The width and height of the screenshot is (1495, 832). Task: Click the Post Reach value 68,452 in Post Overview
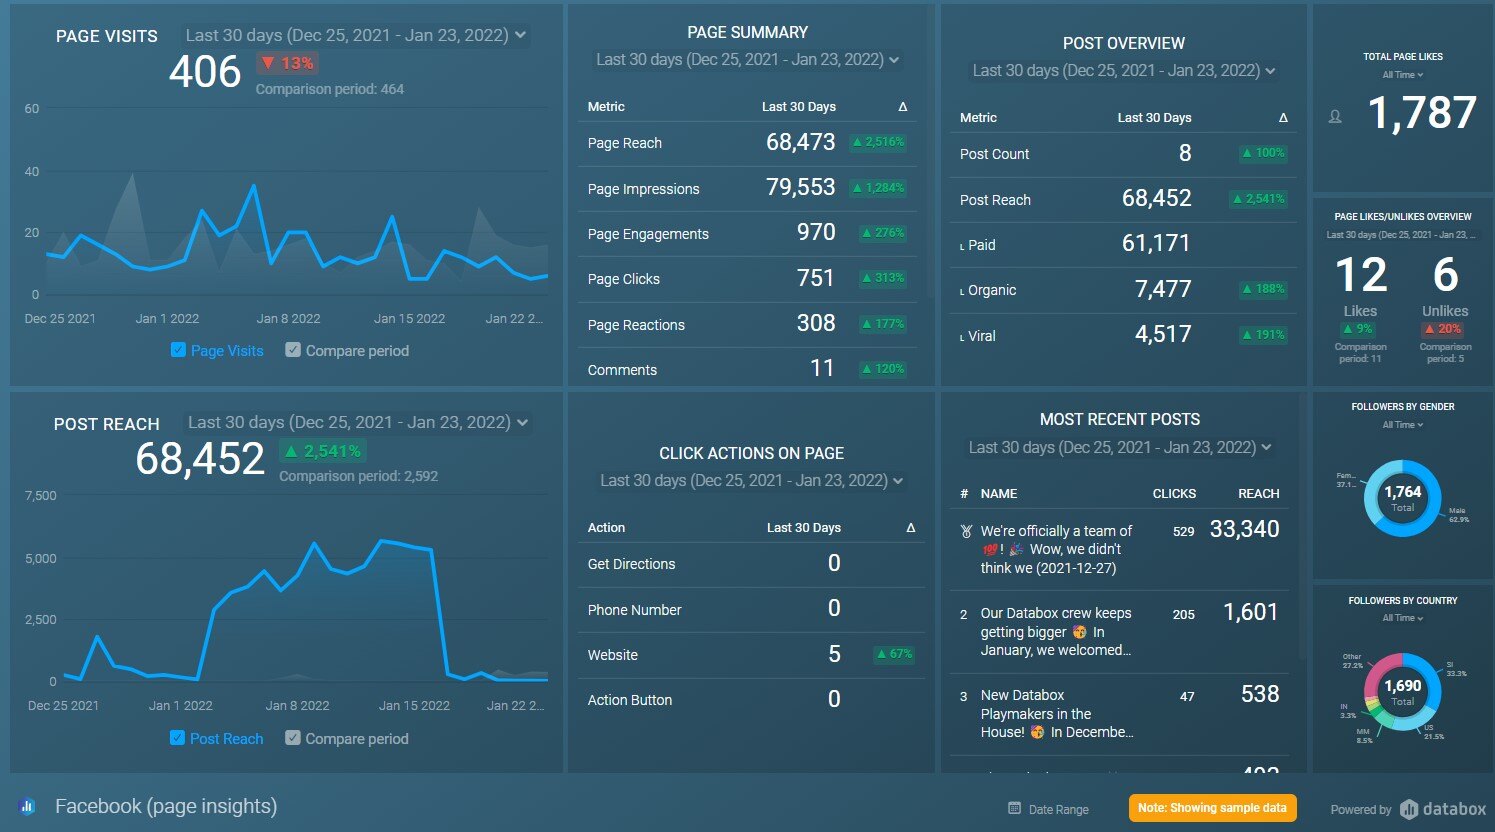pos(1156,198)
